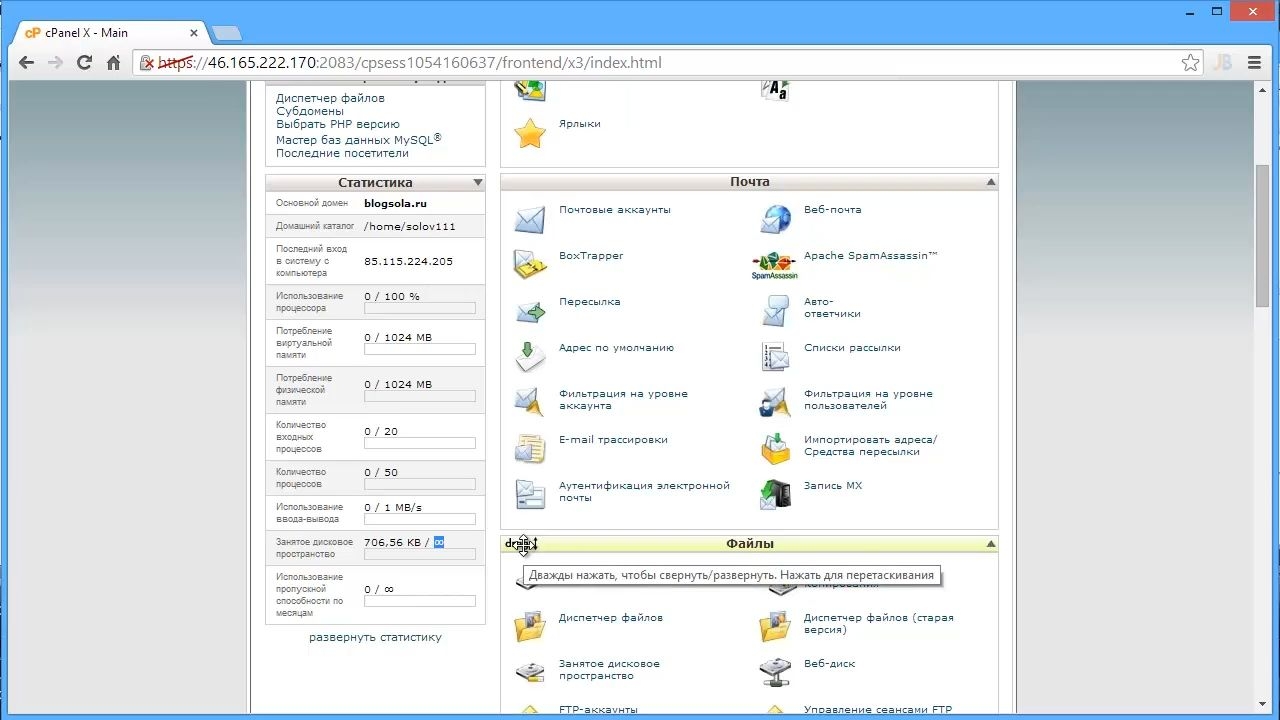Click the Основной домен label
This screenshot has width=1280, height=720.
coord(312,203)
